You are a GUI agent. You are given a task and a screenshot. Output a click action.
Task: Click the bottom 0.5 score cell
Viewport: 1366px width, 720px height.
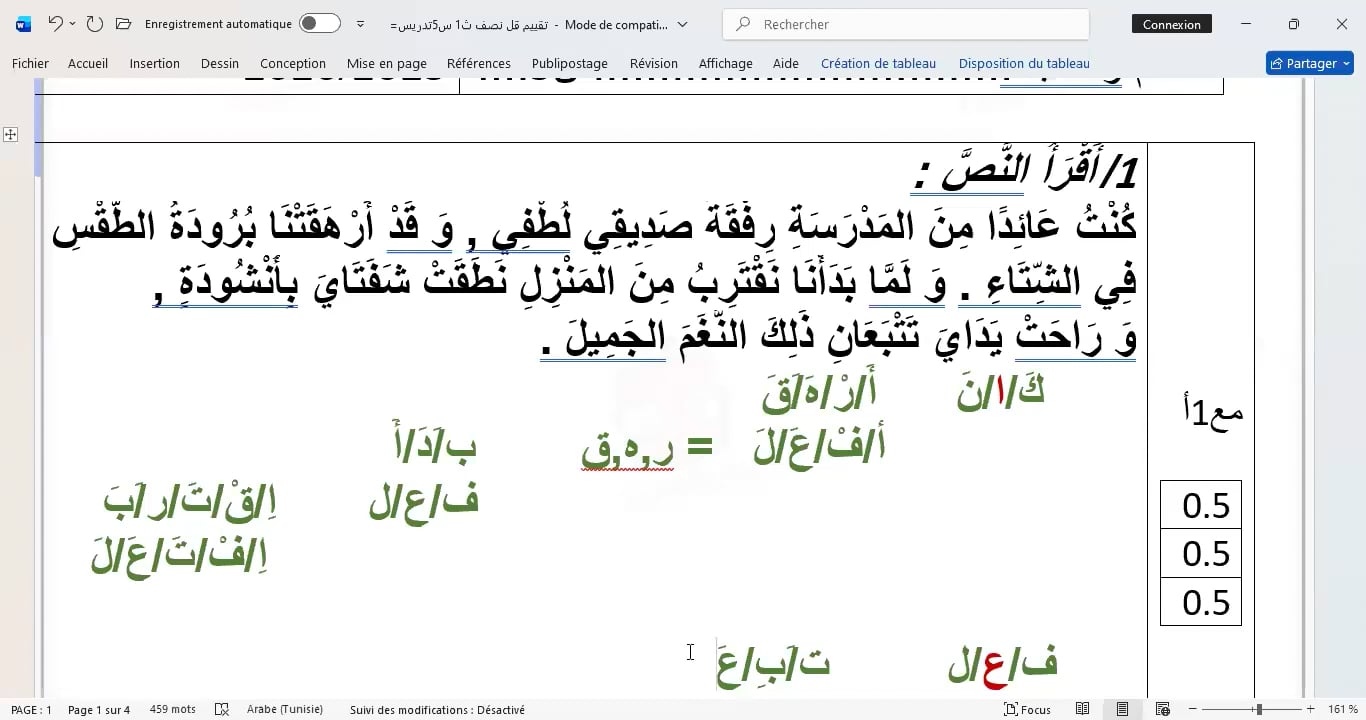pos(1201,602)
